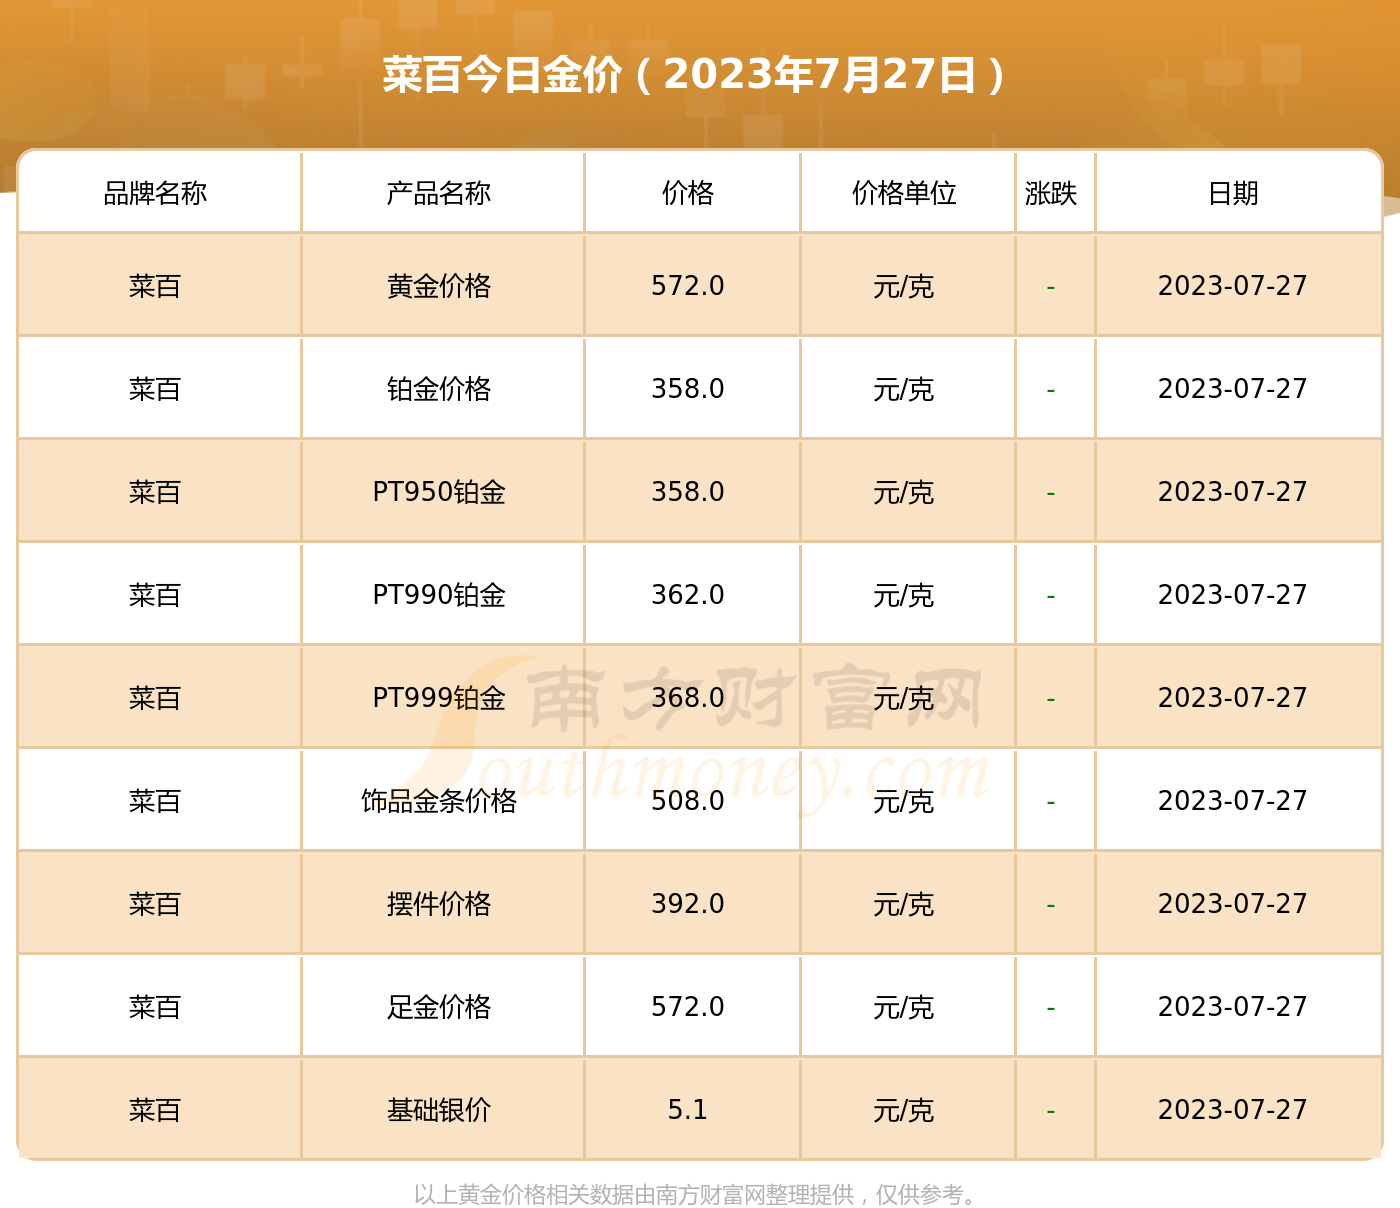Click 元/克 unit in 足金价格 row
This screenshot has width=1400, height=1208.
coord(904,1008)
